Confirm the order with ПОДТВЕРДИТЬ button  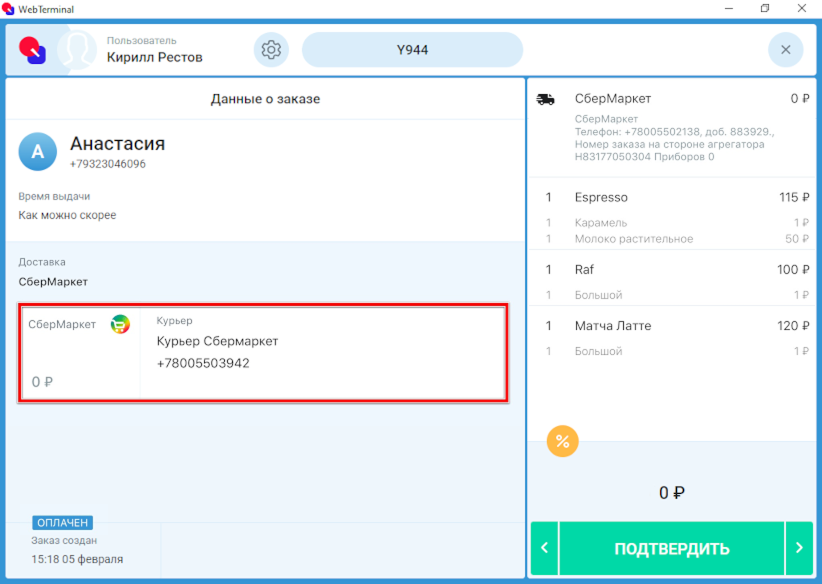672,548
